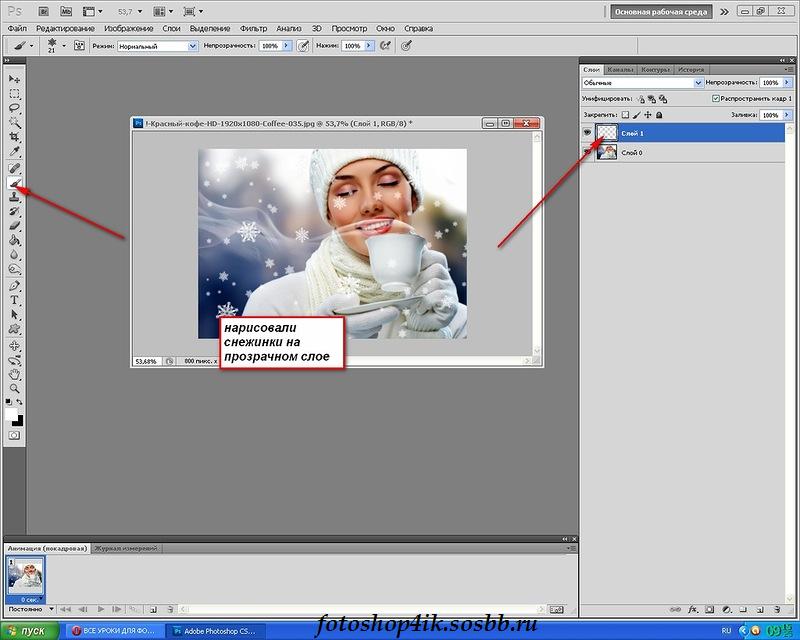Select the Horizontal Type tool
Screen dimensions: 800x640
click(15, 300)
